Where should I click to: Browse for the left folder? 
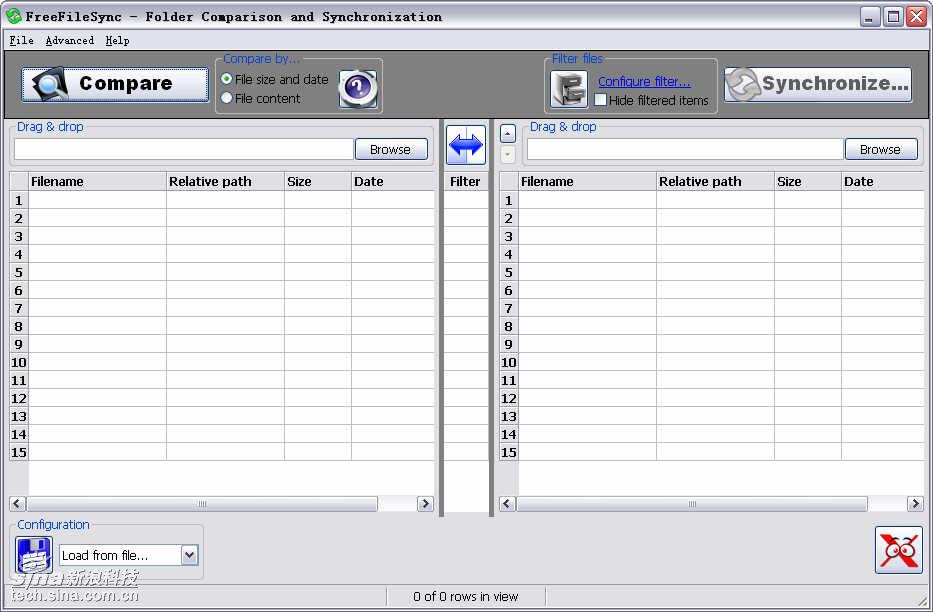tap(391, 149)
